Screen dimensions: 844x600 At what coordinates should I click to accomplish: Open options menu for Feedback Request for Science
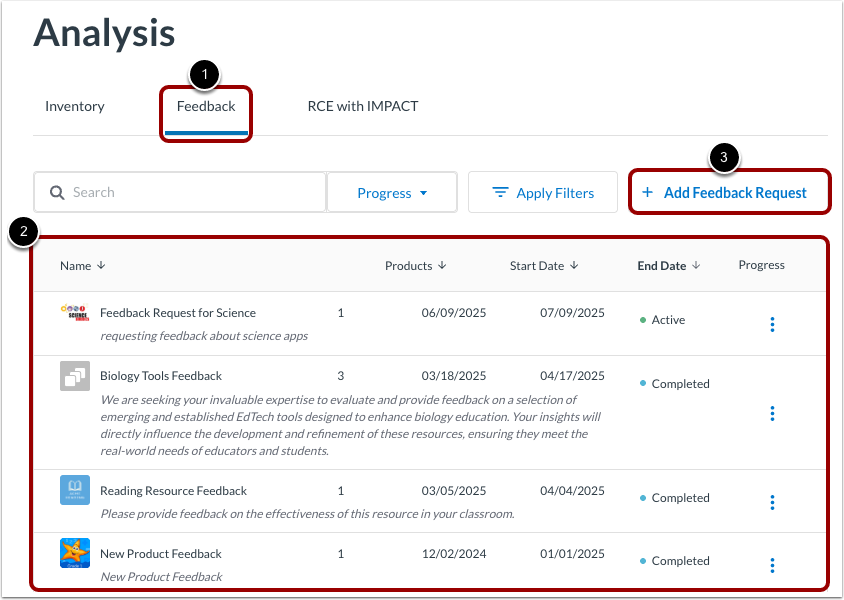point(772,324)
